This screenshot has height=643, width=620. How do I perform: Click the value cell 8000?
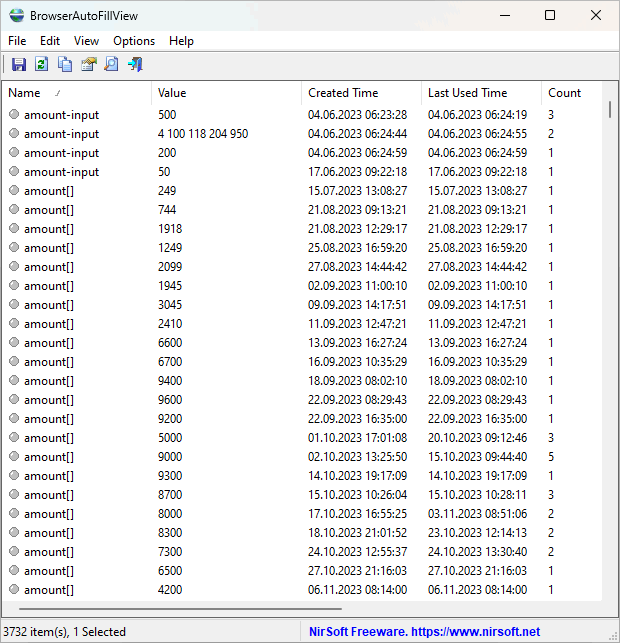coord(170,513)
